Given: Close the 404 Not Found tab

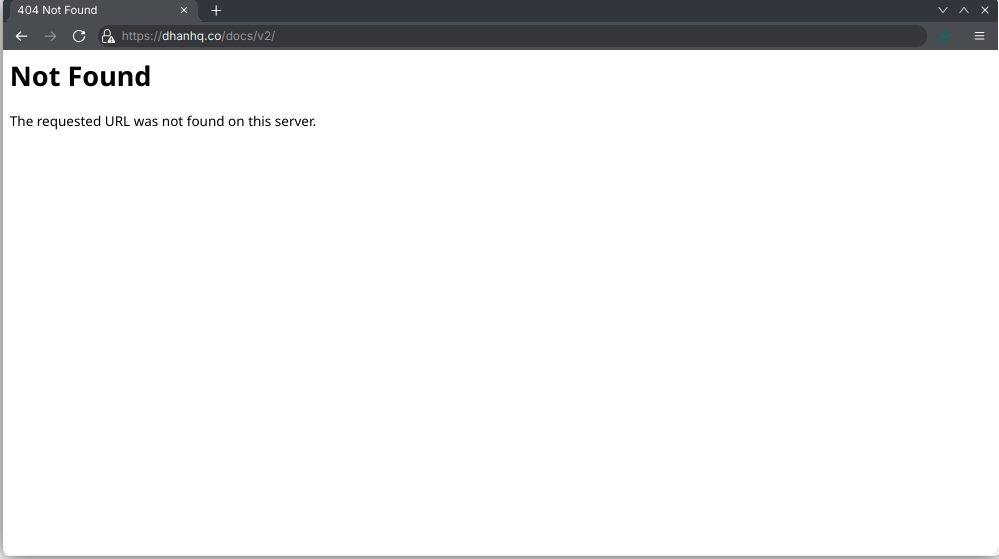Looking at the screenshot, I should (x=183, y=10).
